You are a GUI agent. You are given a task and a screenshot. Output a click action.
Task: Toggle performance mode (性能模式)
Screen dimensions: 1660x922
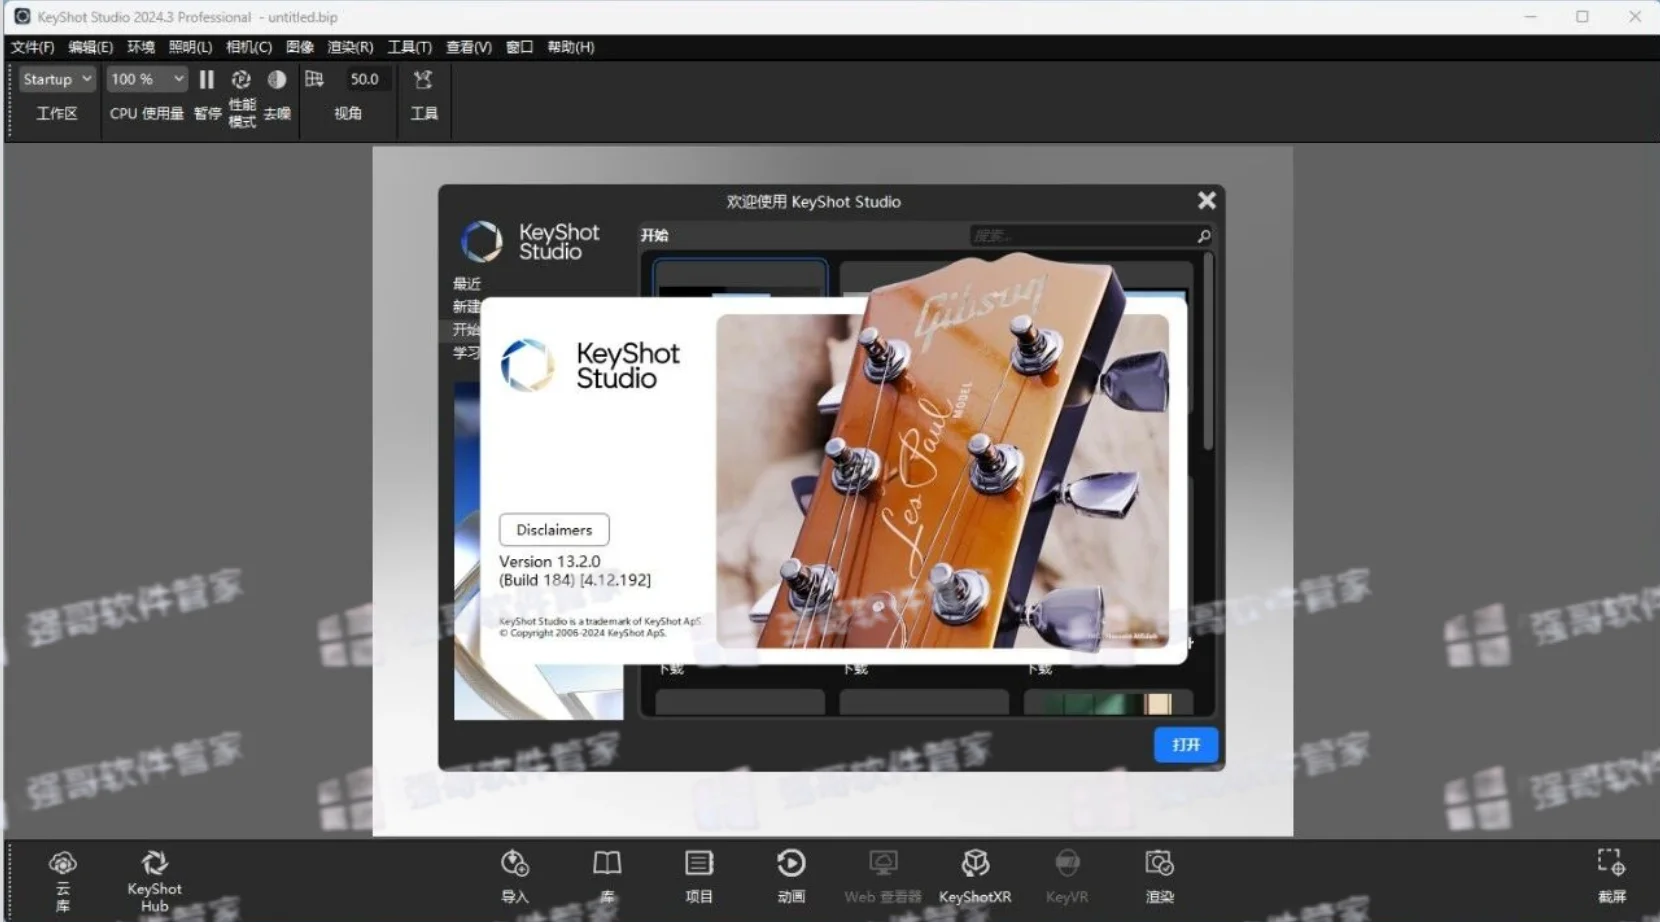(241, 79)
